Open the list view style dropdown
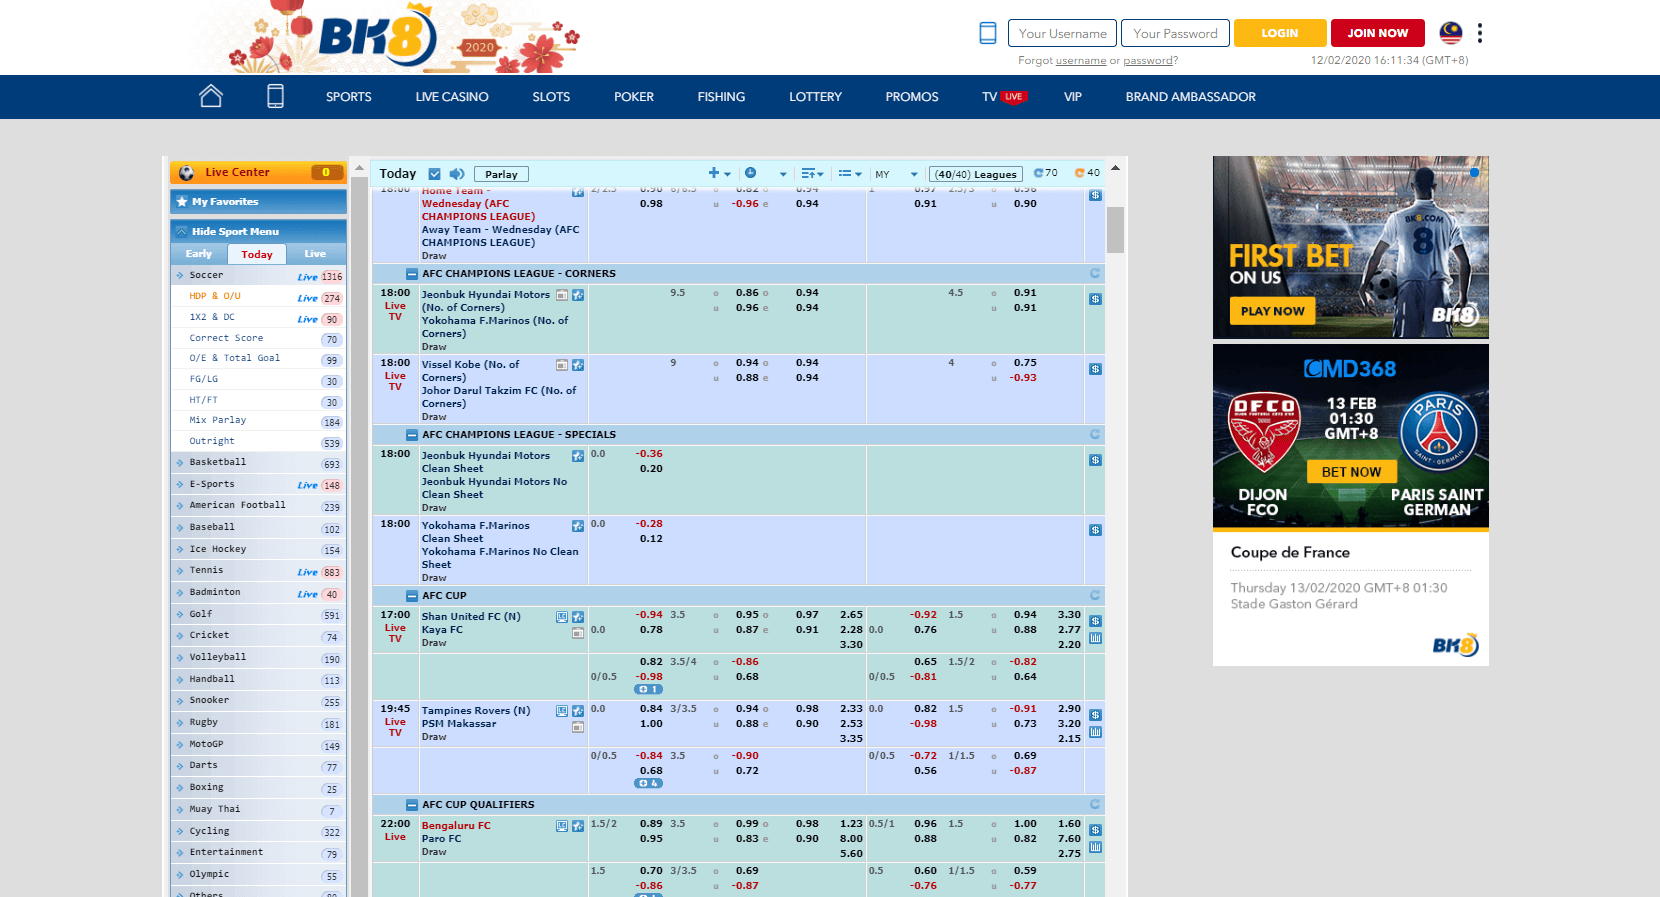1660x897 pixels. (850, 173)
